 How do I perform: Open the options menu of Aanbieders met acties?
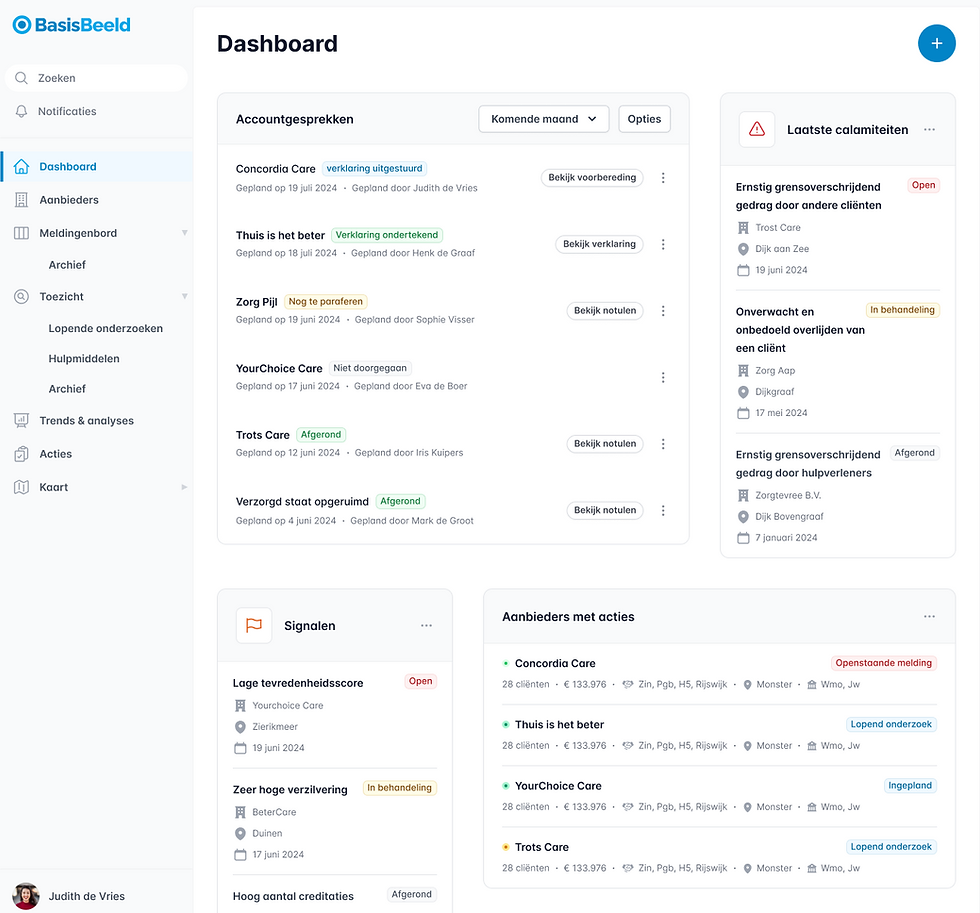coord(930,616)
